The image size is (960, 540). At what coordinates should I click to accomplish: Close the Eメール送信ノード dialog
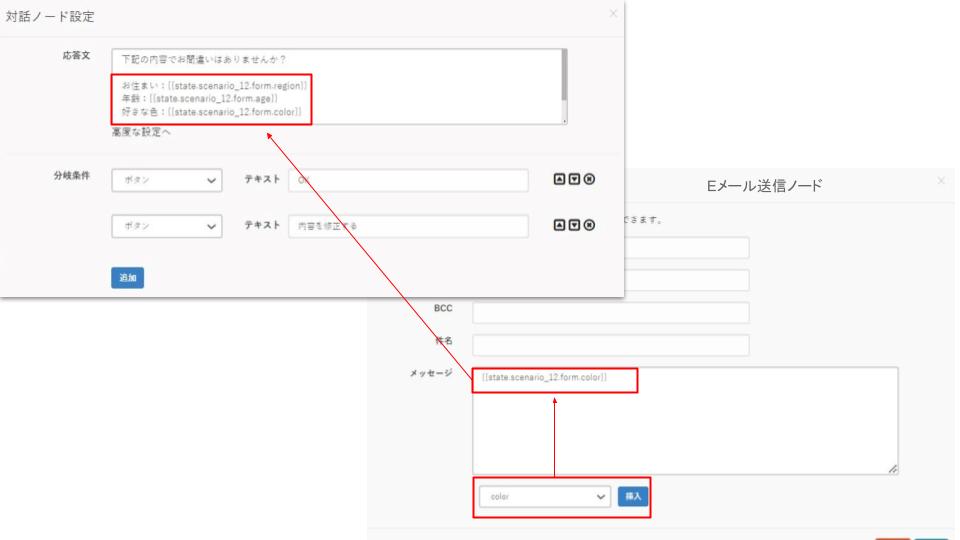[x=941, y=180]
